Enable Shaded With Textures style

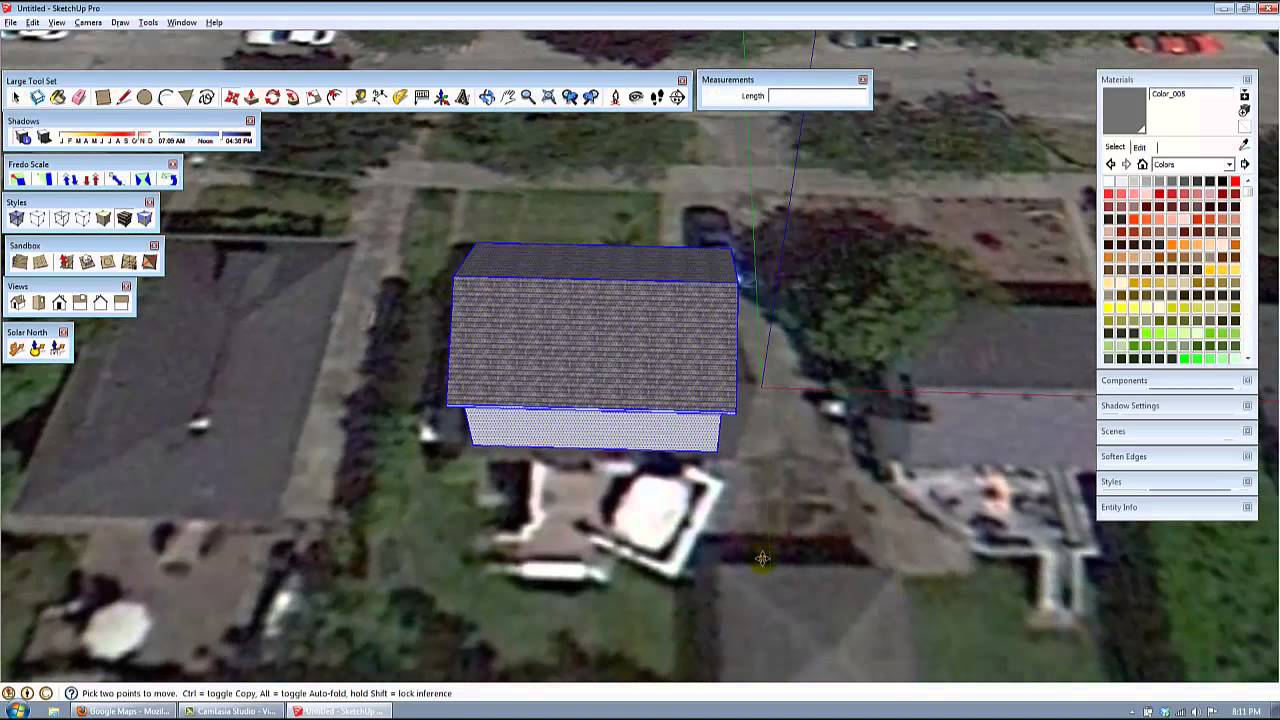125,219
